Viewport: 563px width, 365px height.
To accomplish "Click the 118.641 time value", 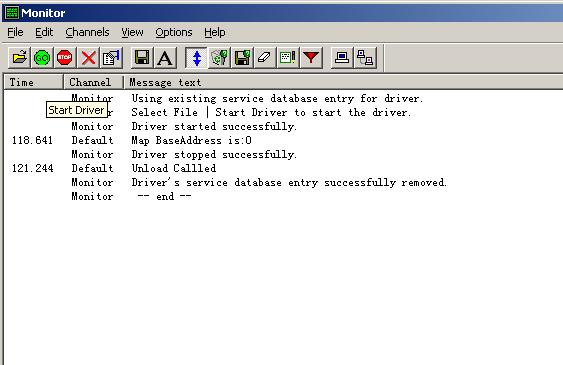I will click(32, 140).
